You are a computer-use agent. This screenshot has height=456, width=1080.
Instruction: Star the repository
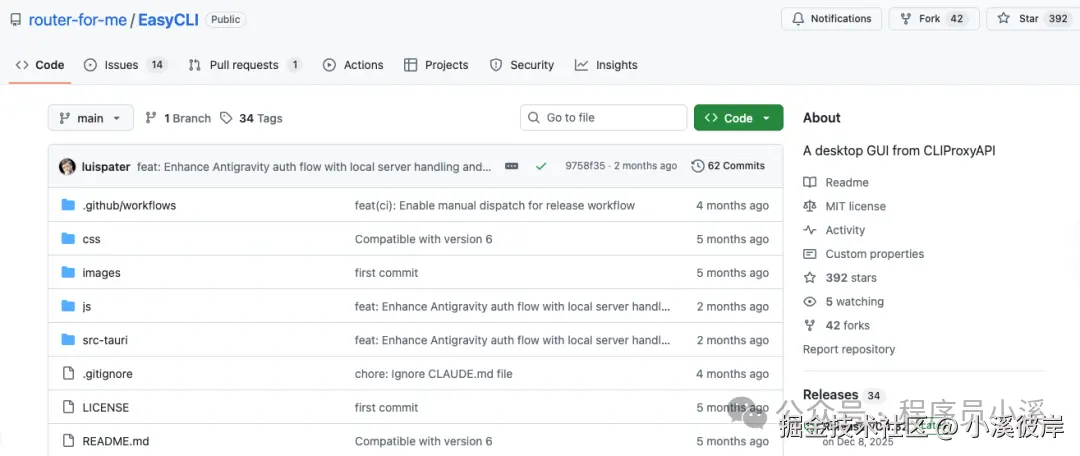pyautogui.click(x=1033, y=19)
